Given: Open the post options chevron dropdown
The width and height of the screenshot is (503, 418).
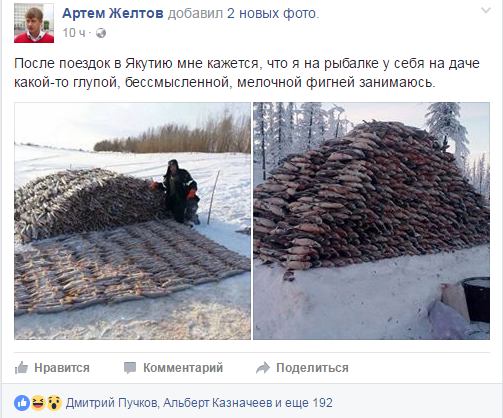Looking at the screenshot, I should pyautogui.click(x=486, y=10).
